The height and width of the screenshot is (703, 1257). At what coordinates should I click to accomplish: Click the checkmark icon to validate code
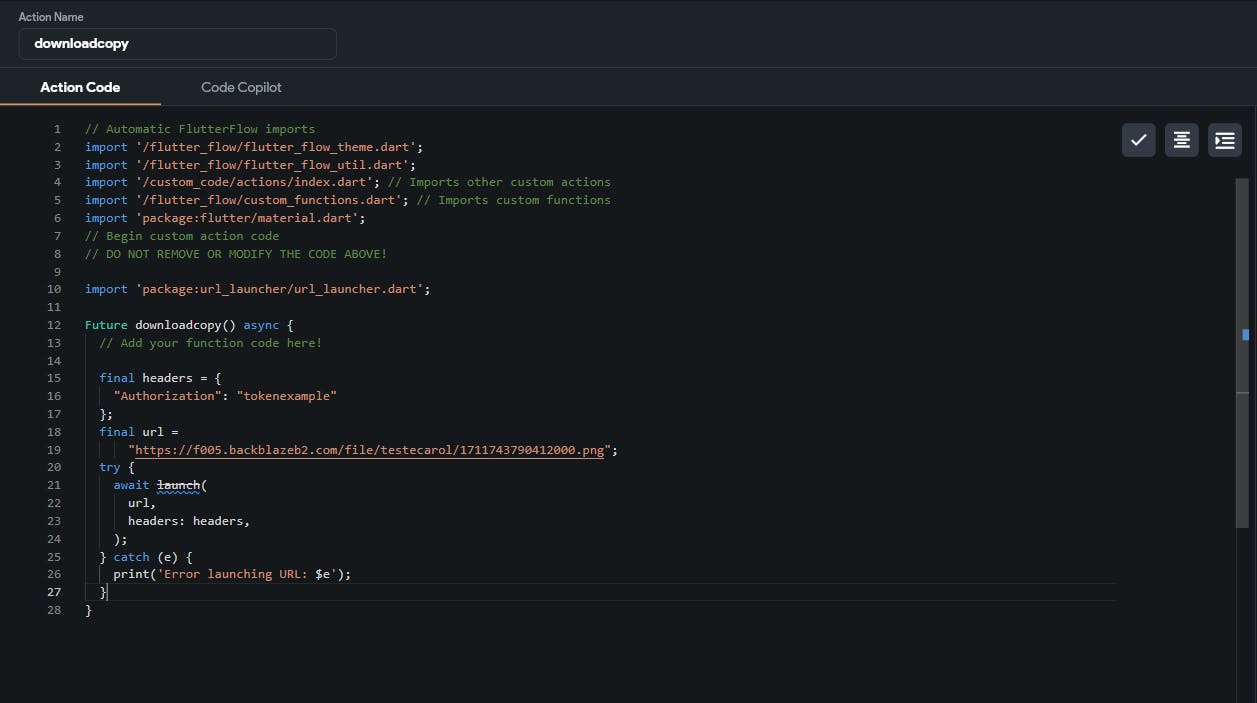pyautogui.click(x=1138, y=141)
